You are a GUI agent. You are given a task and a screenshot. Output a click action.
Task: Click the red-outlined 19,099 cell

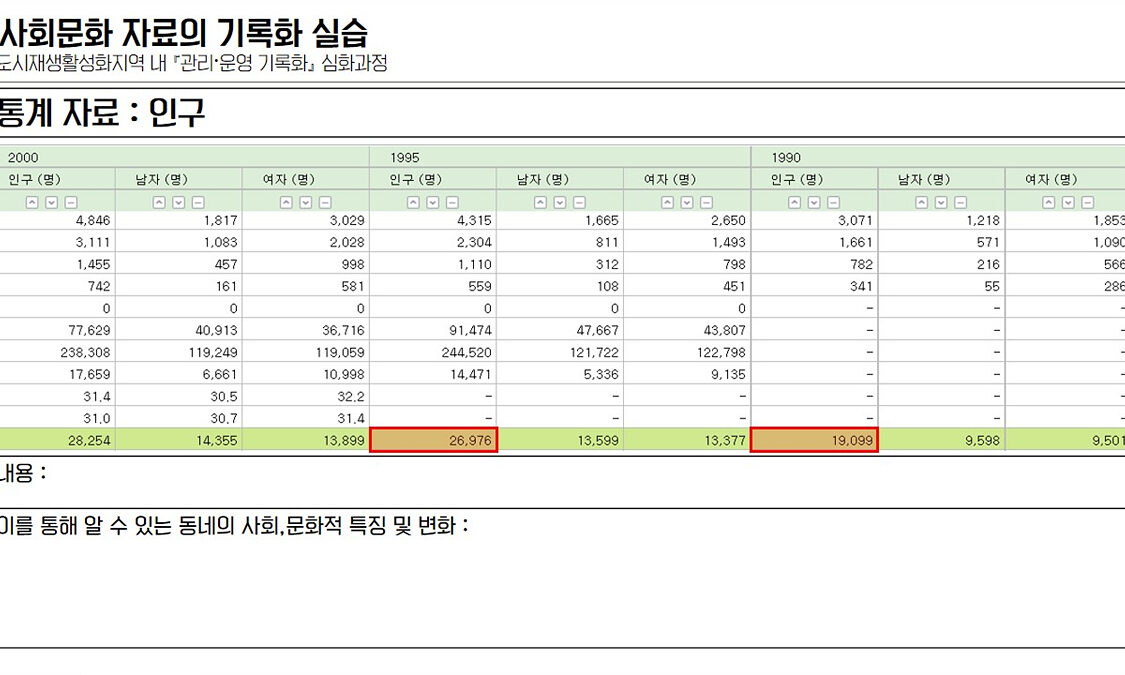814,440
